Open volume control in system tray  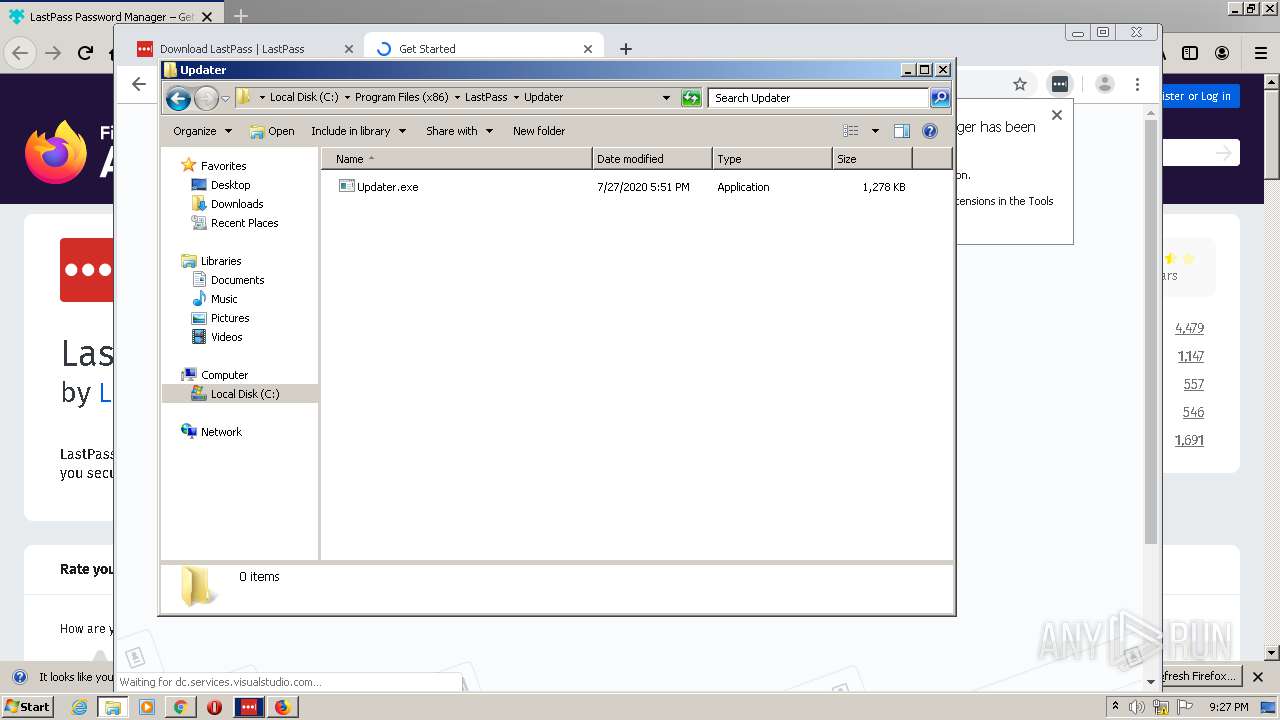click(x=1137, y=707)
